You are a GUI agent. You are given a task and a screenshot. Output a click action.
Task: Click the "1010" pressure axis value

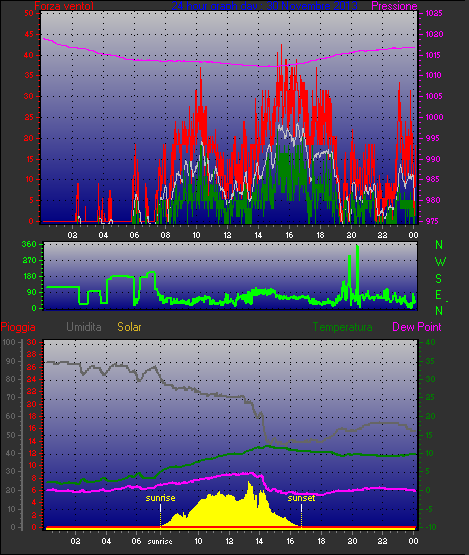(x=434, y=75)
